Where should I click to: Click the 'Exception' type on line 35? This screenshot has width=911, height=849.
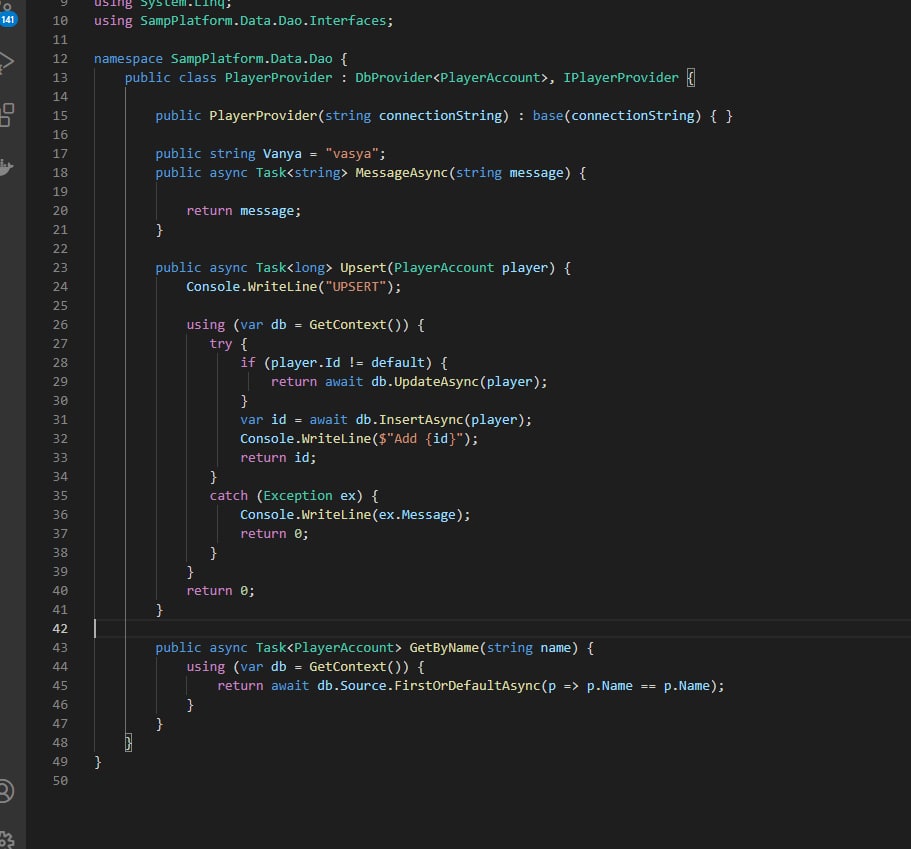coord(298,496)
